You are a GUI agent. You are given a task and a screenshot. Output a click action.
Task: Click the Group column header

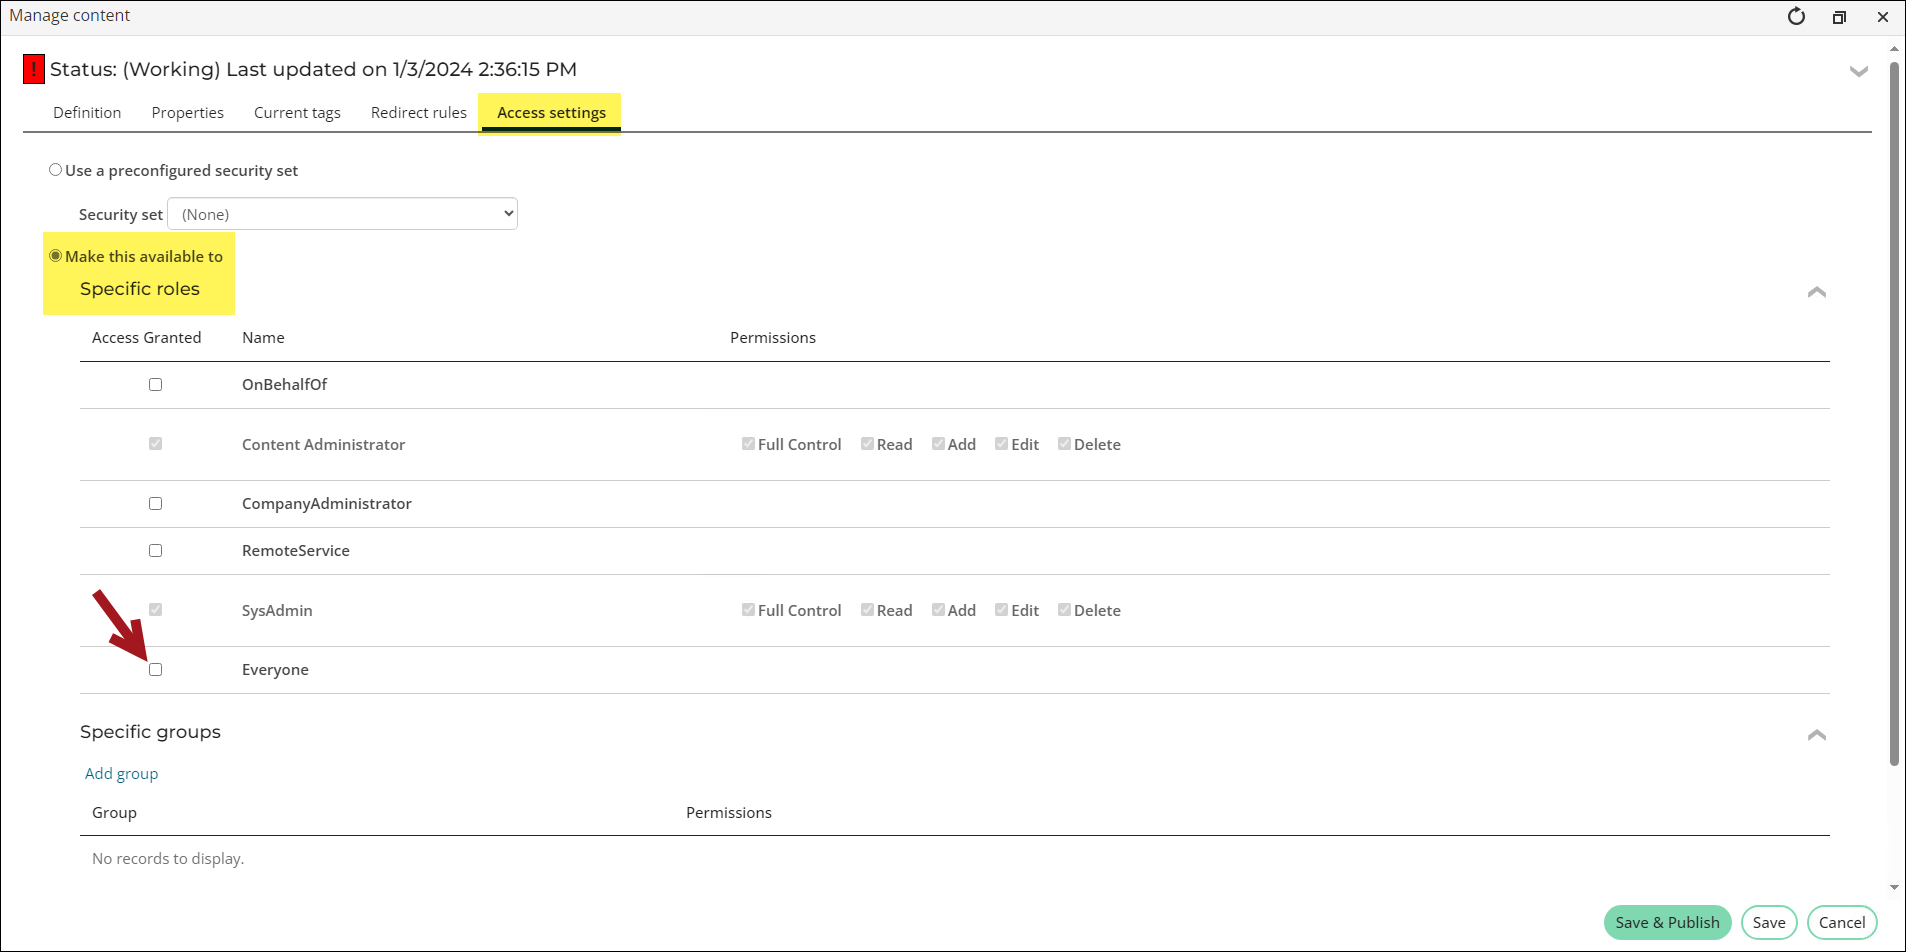click(x=114, y=813)
